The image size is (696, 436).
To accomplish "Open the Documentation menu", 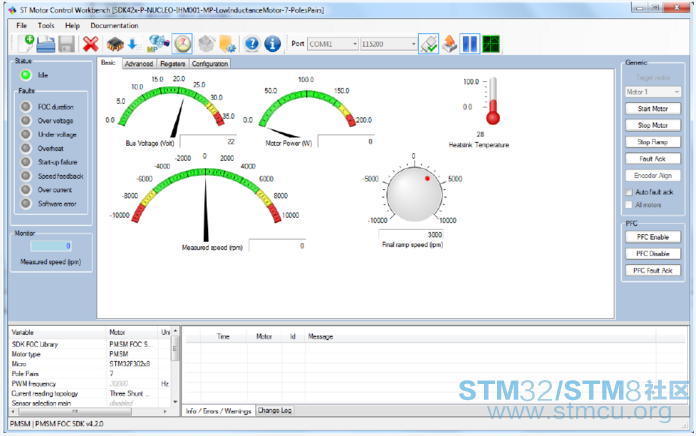I will 114,25.
